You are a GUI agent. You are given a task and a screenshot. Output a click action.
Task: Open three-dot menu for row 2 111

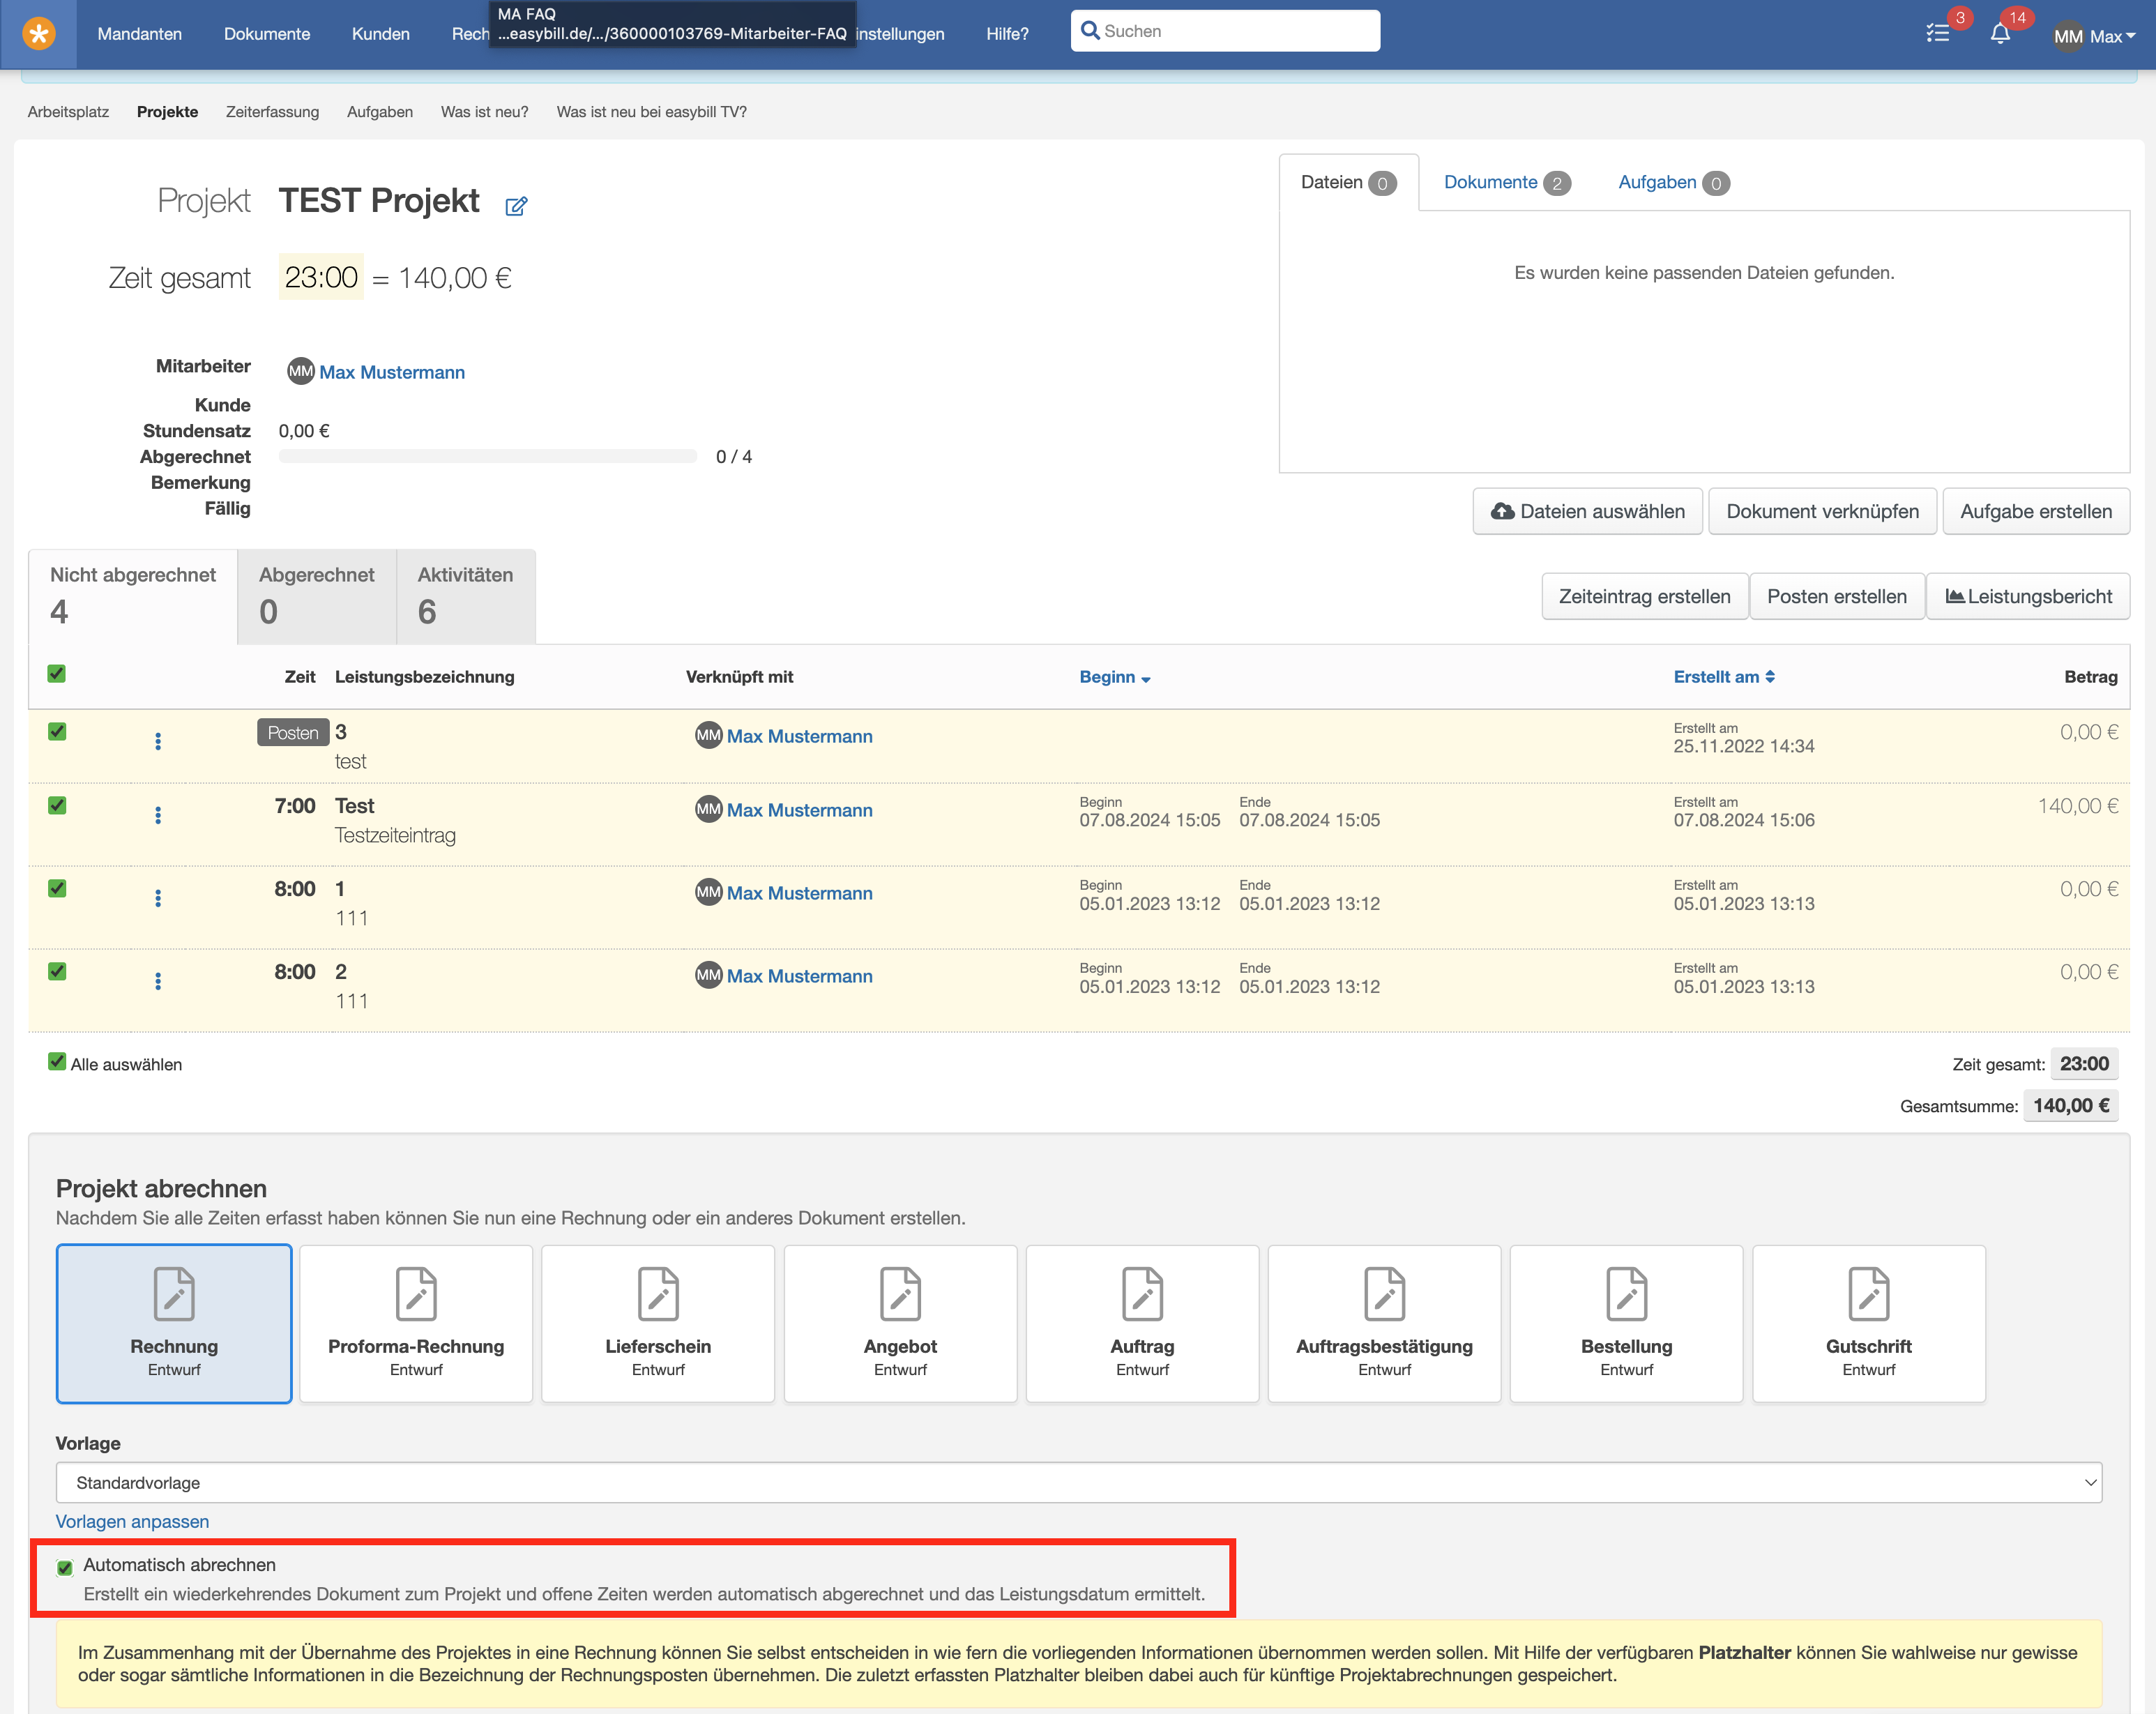tap(158, 981)
